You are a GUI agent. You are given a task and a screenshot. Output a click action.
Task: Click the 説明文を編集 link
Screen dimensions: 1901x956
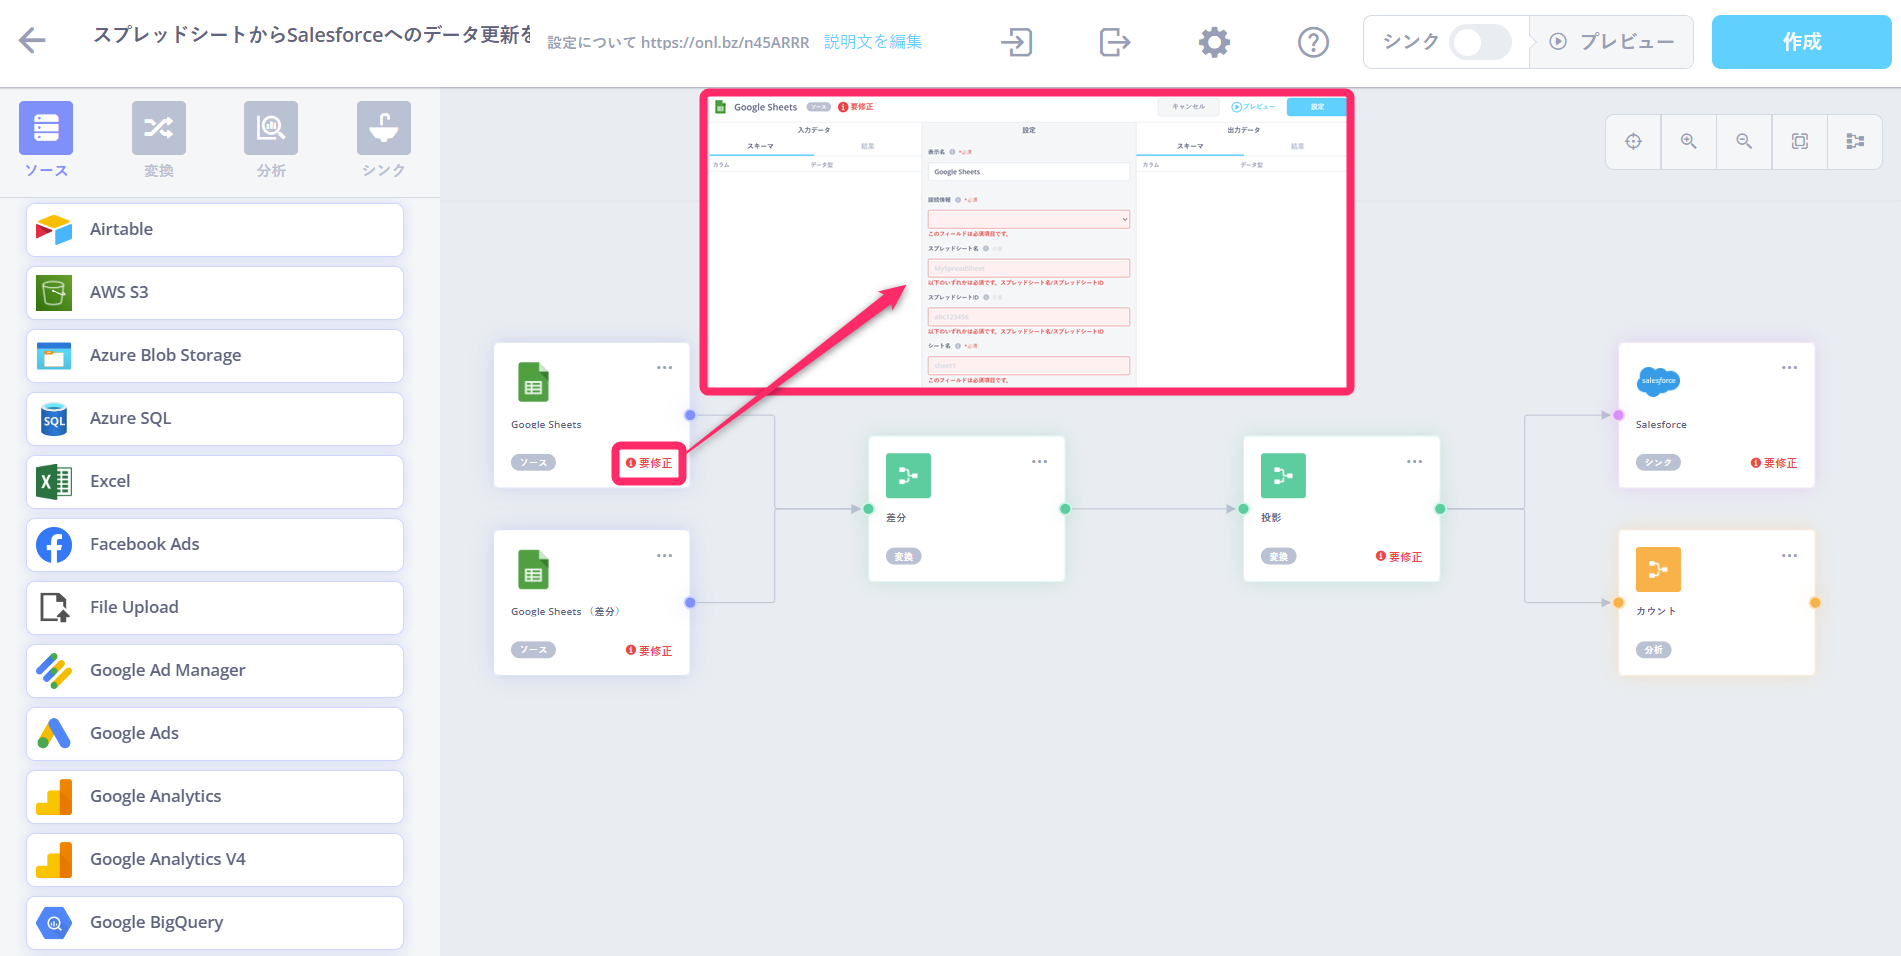pos(872,42)
